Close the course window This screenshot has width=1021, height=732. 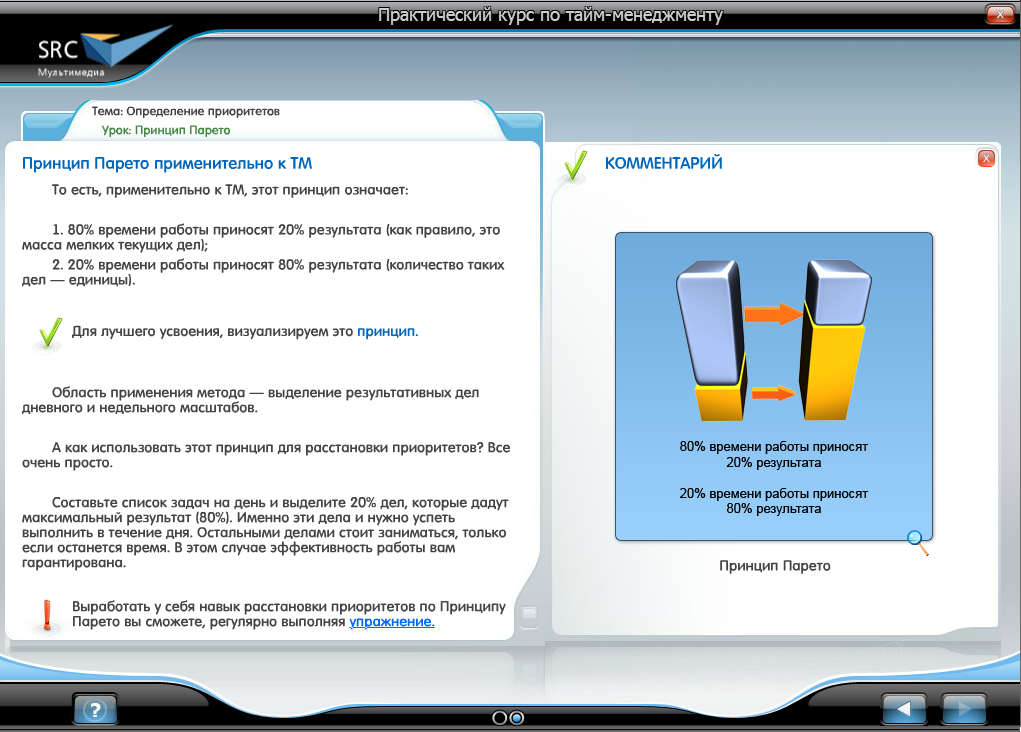(x=1000, y=14)
